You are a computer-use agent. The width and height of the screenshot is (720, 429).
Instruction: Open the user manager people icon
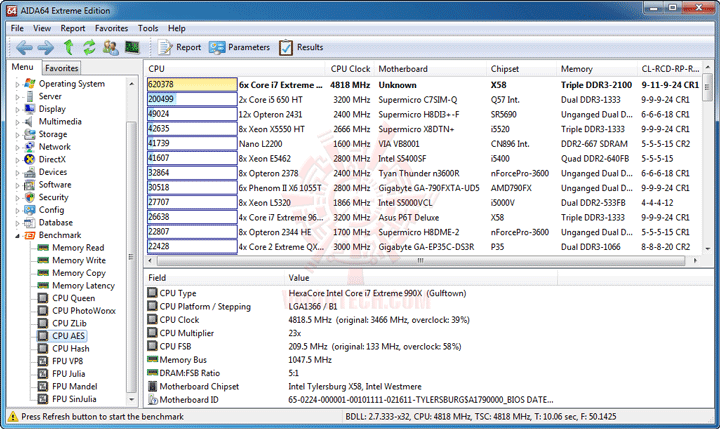(110, 47)
